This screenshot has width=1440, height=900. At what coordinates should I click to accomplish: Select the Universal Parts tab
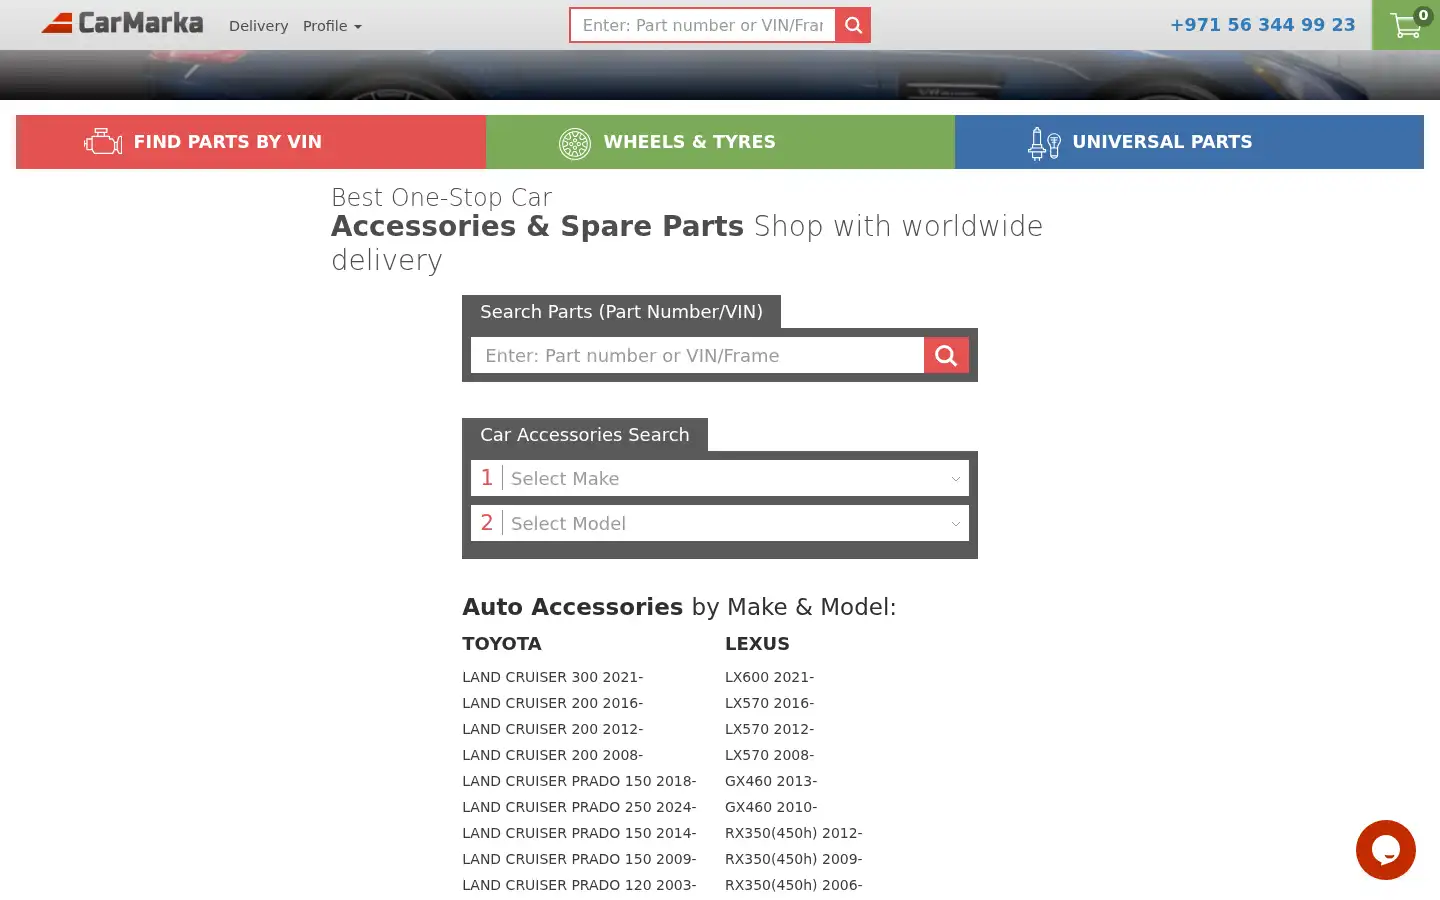1189,142
